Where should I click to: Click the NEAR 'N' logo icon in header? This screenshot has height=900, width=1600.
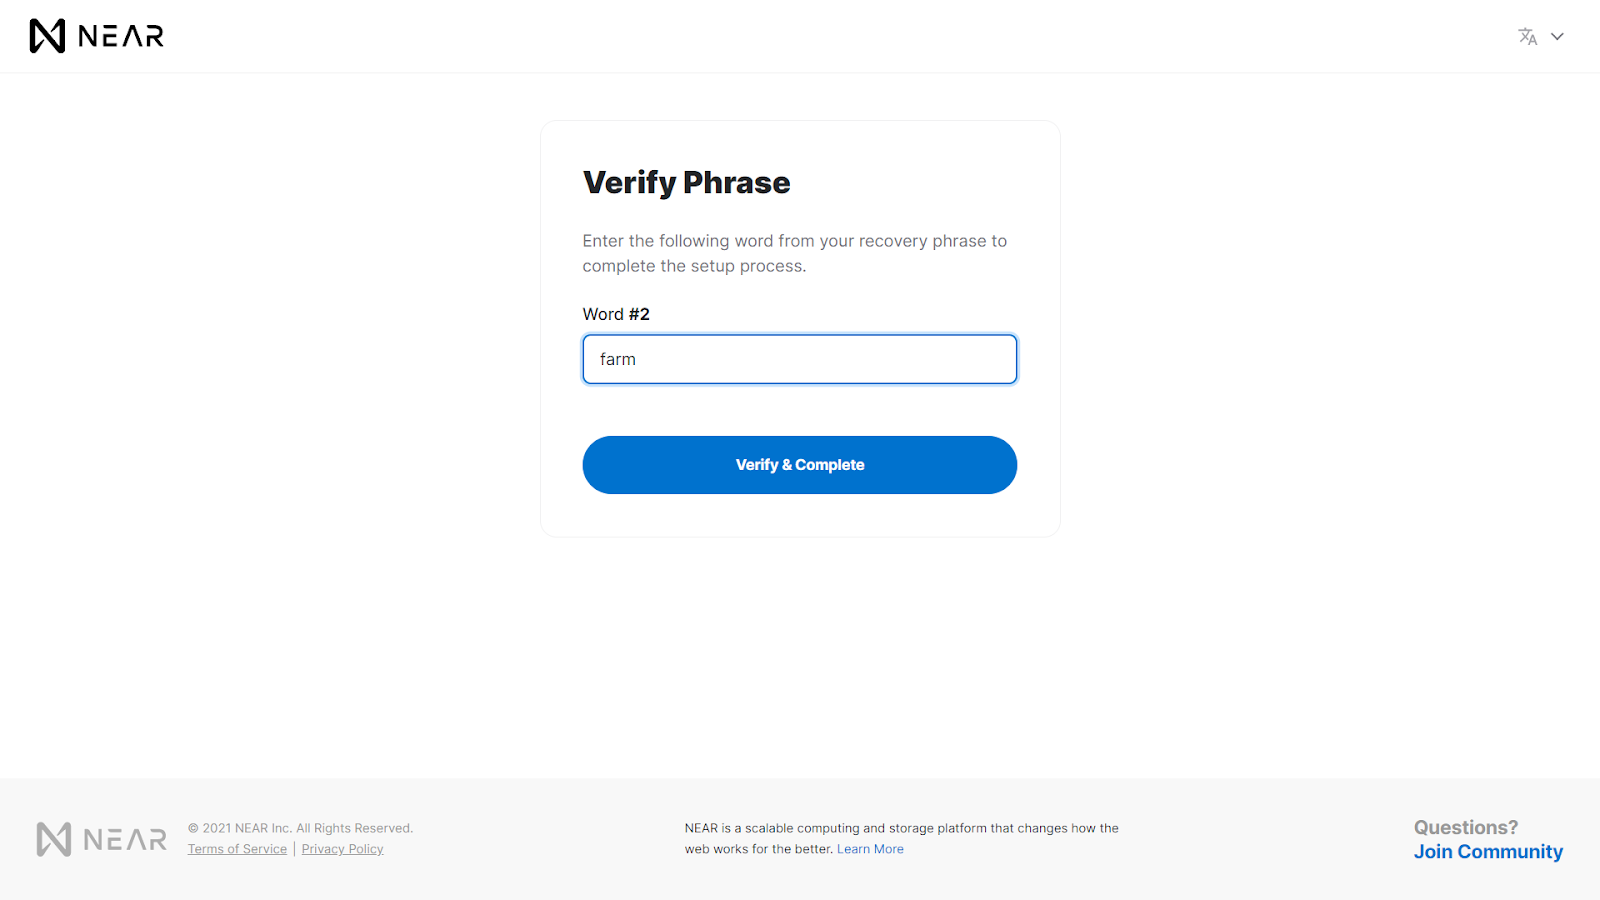pos(47,36)
